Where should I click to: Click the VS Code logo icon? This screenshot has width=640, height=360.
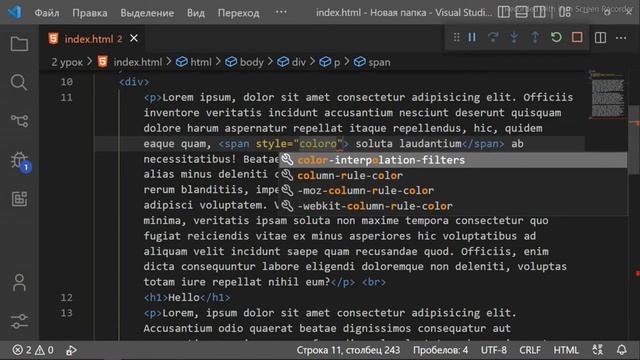(15, 12)
